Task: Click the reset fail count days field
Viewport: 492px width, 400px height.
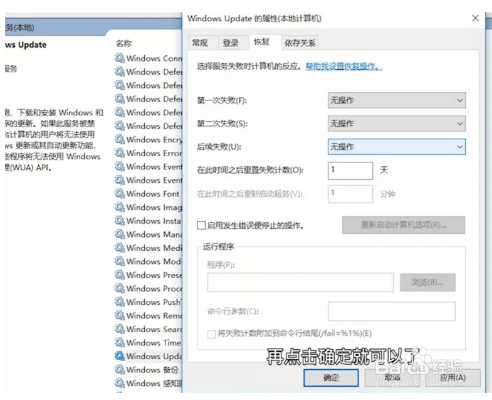Action: 350,171
